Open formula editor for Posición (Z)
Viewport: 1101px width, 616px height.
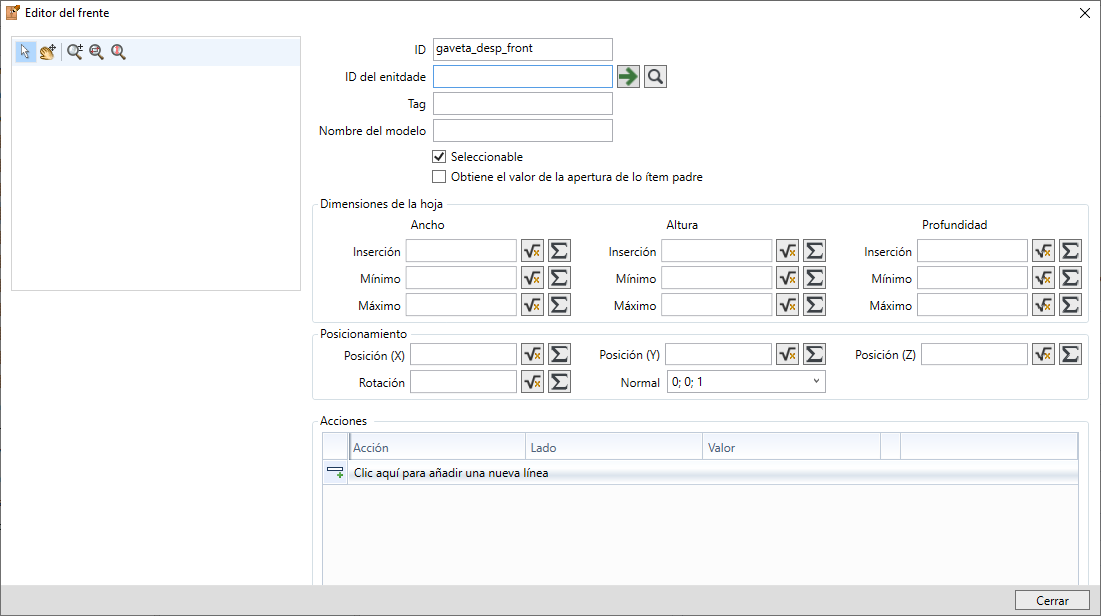click(1043, 354)
